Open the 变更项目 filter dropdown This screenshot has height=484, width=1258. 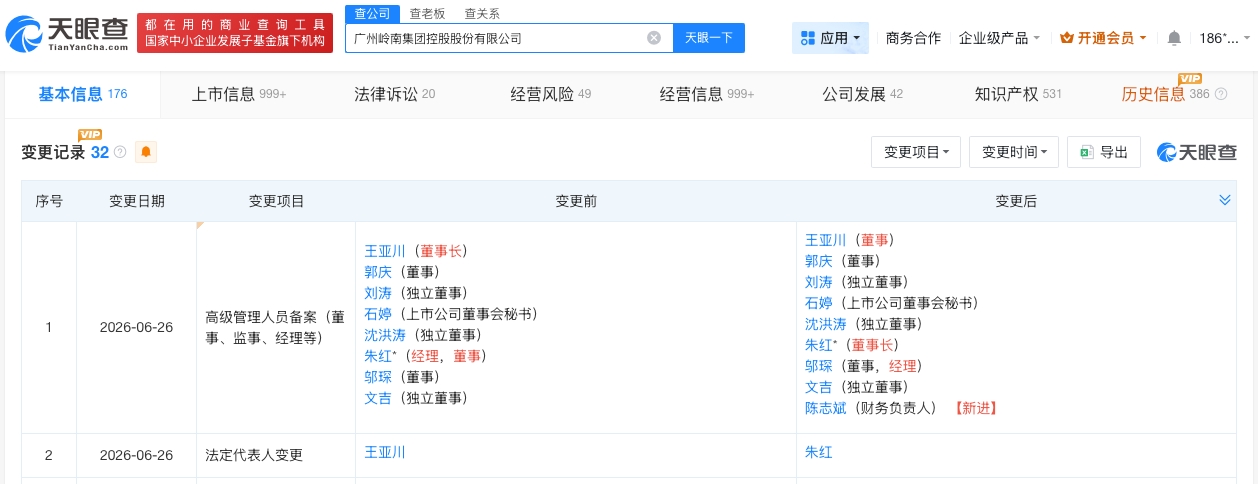[x=916, y=152]
